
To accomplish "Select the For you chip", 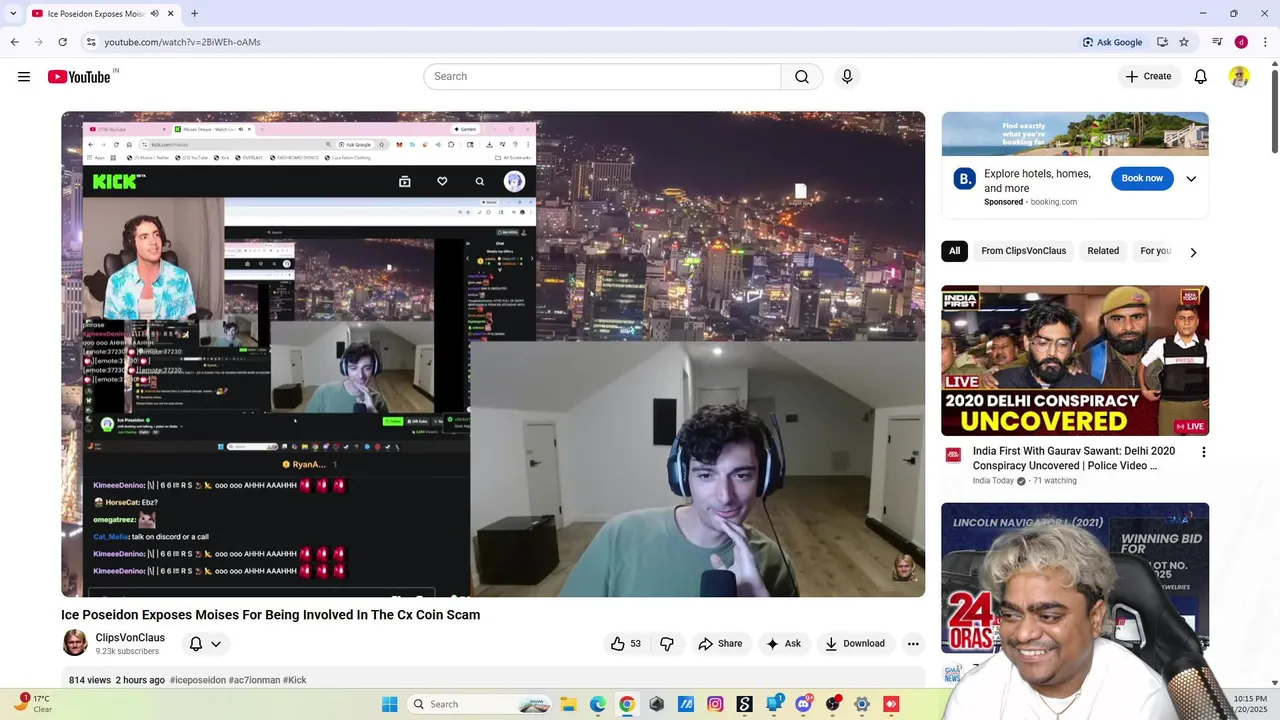I will 1155,251.
